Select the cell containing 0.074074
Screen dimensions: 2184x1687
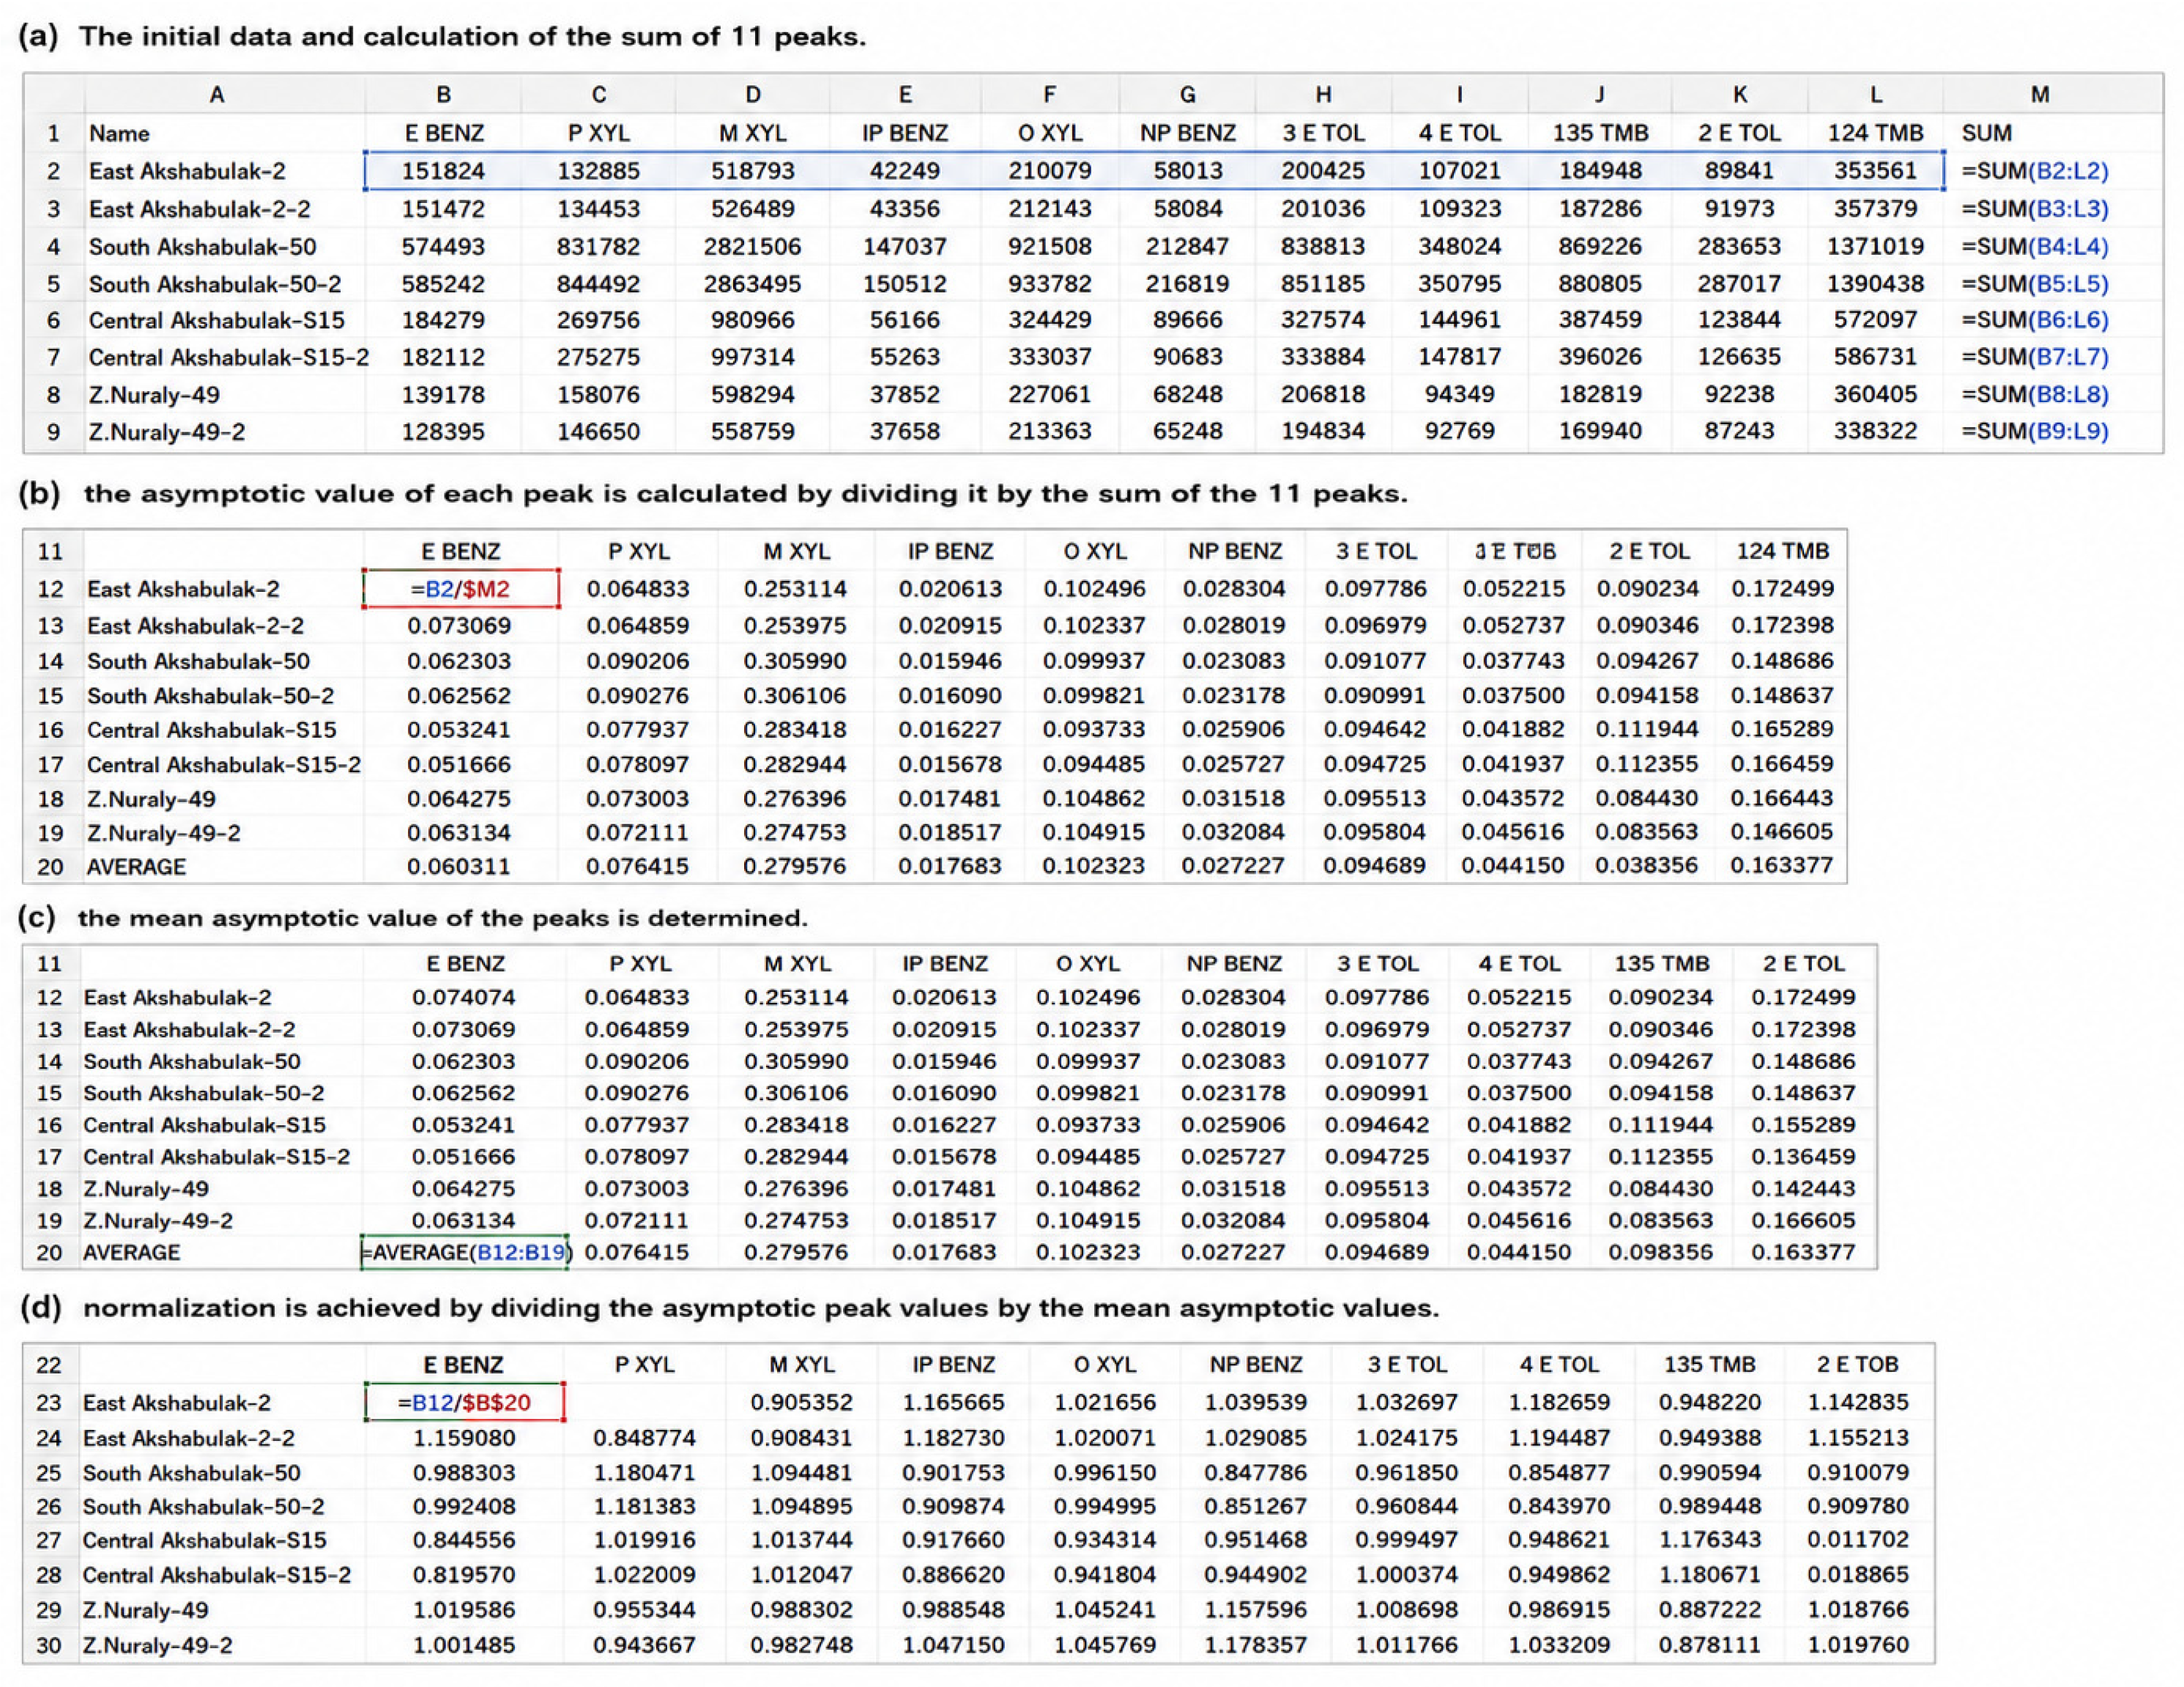(464, 997)
